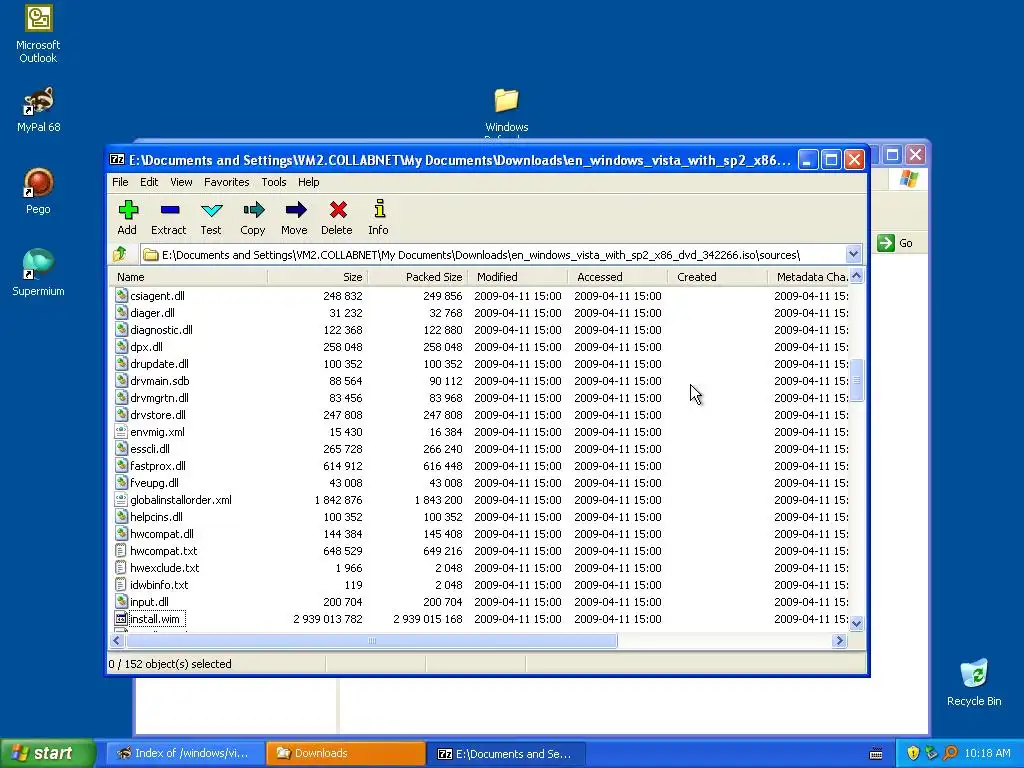This screenshot has height=768, width=1024.
Task: Select esscli.dll file name
Action: tap(150, 449)
